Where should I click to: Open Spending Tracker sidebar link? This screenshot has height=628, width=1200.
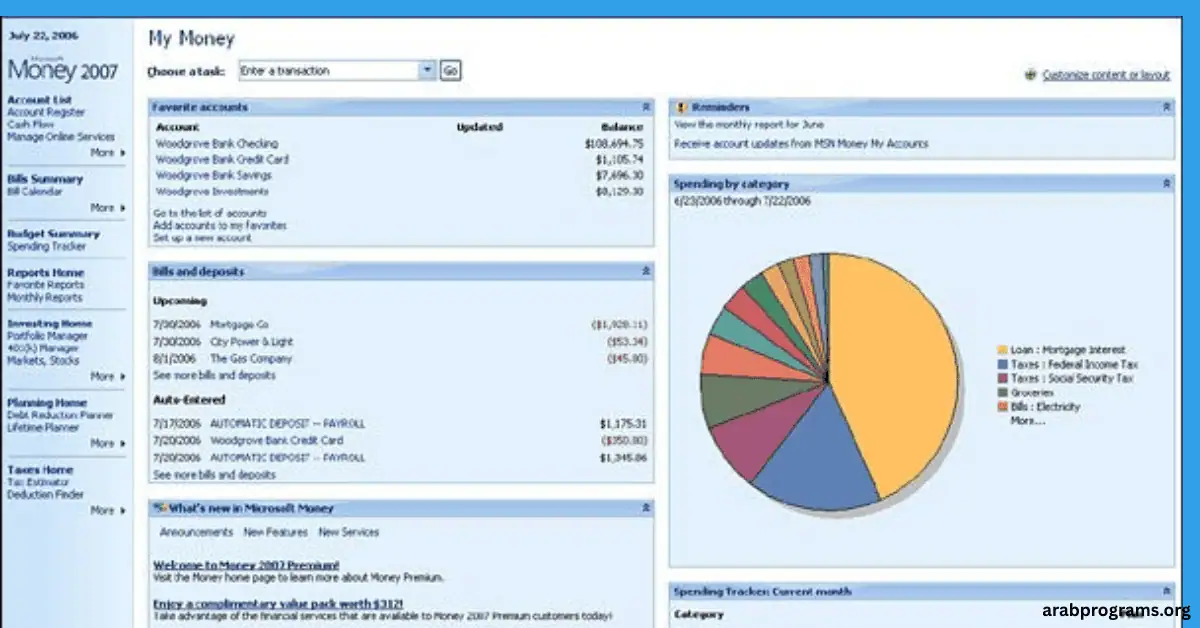46,246
